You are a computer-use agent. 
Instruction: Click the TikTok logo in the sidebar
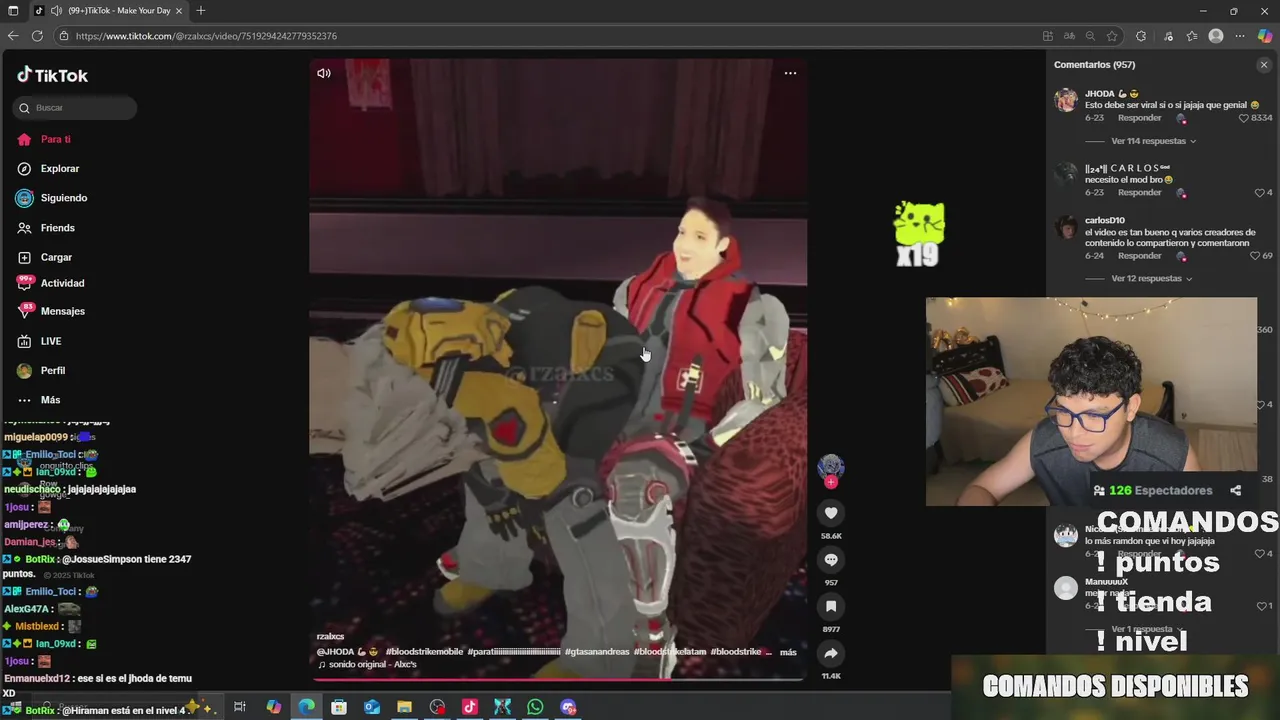[x=53, y=75]
